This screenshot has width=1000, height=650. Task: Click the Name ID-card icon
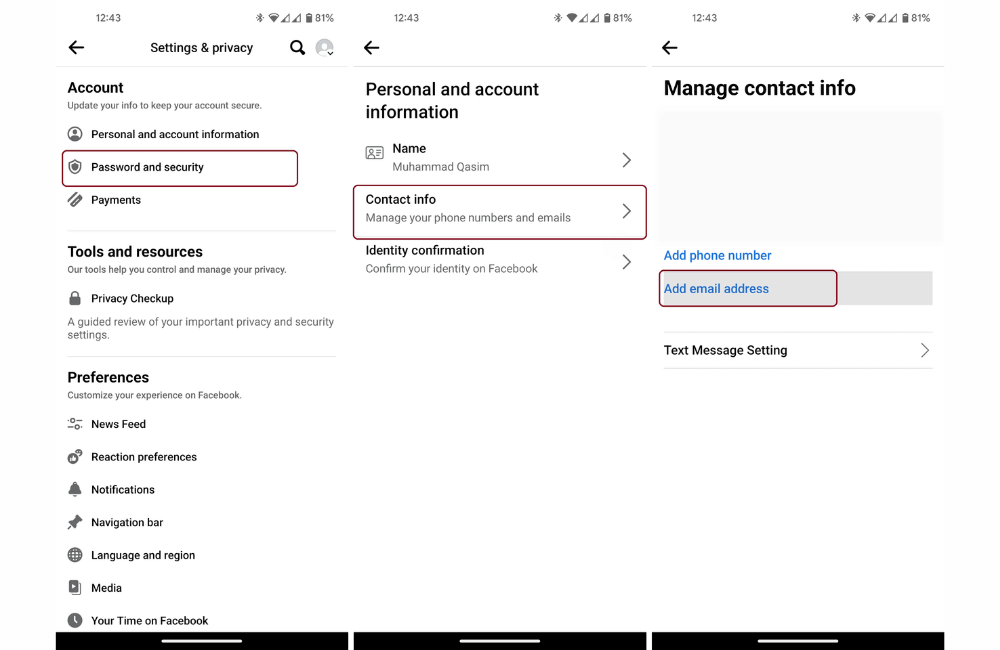[374, 154]
